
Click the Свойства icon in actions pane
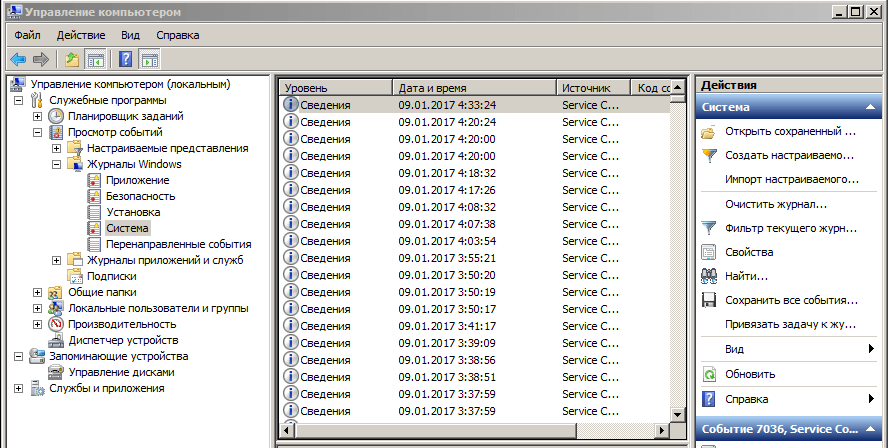tap(709, 252)
